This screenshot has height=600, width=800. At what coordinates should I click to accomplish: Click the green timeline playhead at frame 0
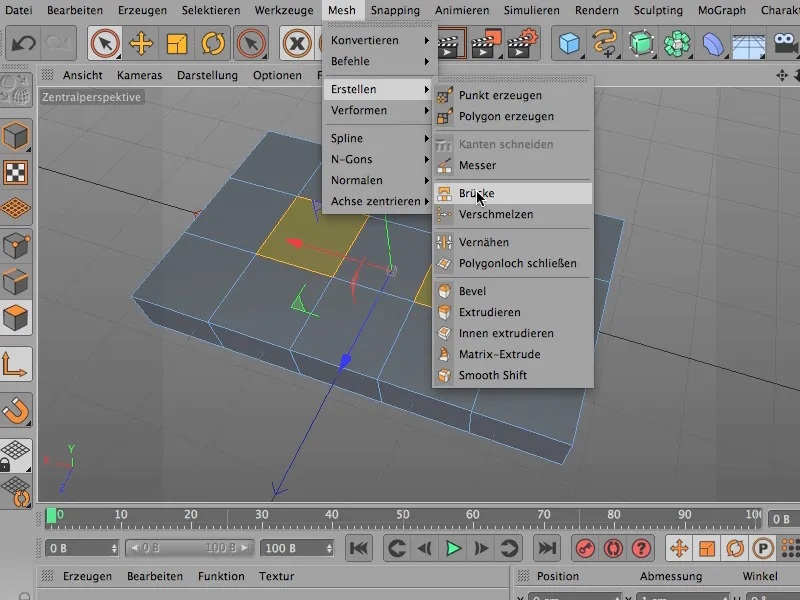point(52,516)
